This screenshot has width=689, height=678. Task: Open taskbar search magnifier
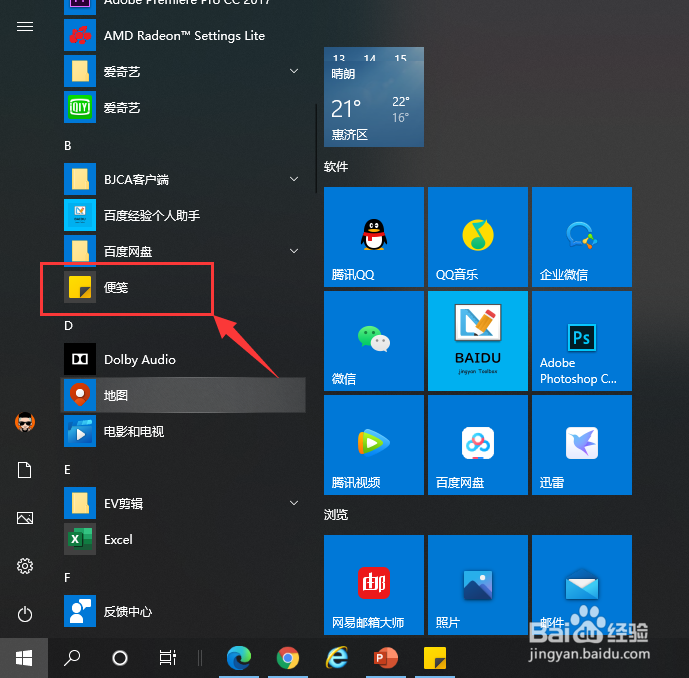(x=72, y=658)
